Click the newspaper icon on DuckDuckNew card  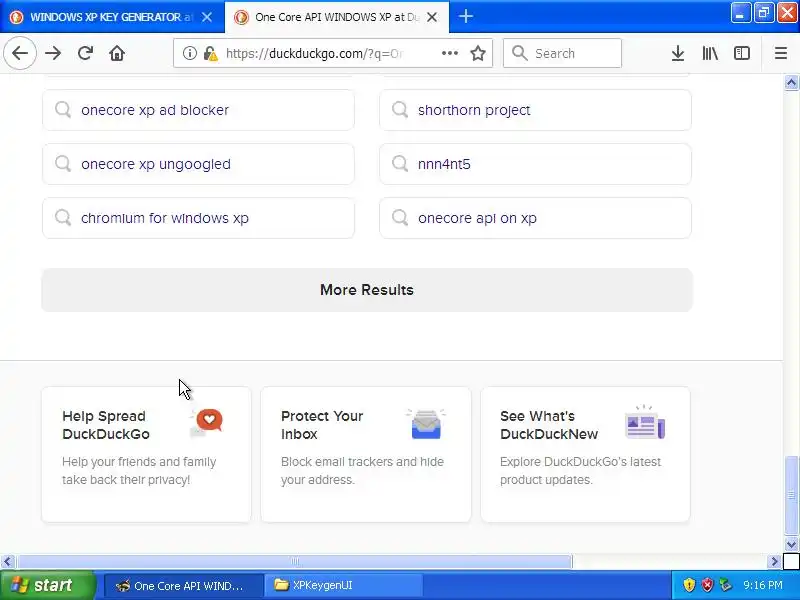click(645, 422)
